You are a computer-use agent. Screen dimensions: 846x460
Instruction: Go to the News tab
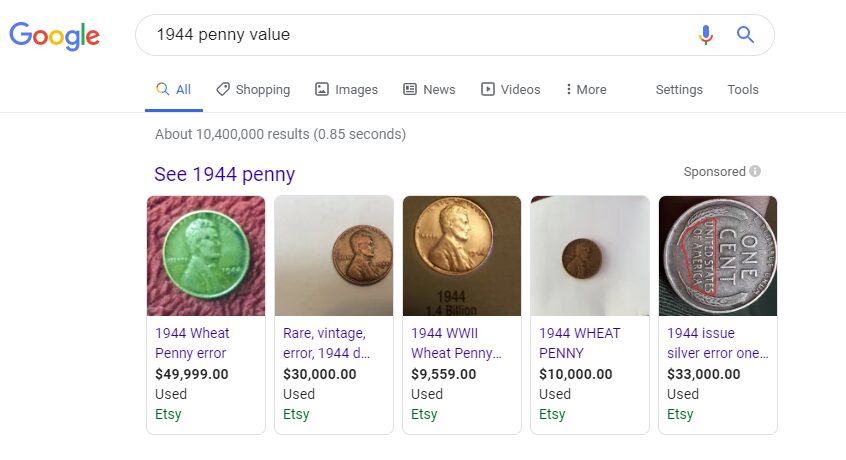click(429, 89)
